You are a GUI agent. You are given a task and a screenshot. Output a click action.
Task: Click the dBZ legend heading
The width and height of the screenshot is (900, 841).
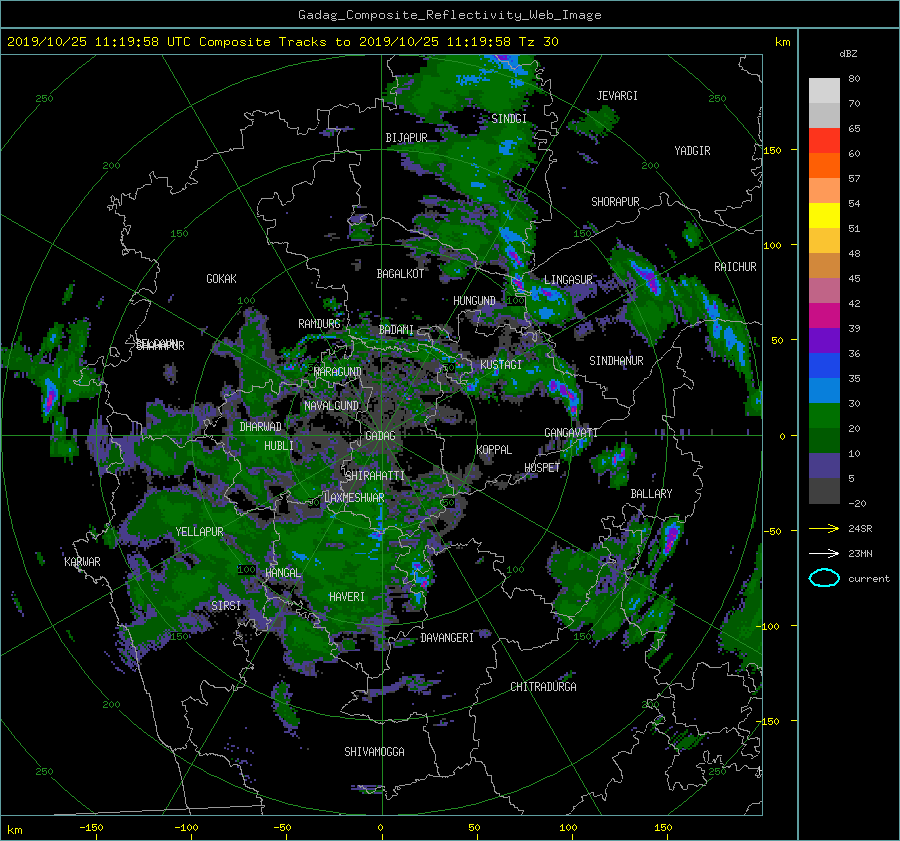pyautogui.click(x=848, y=53)
